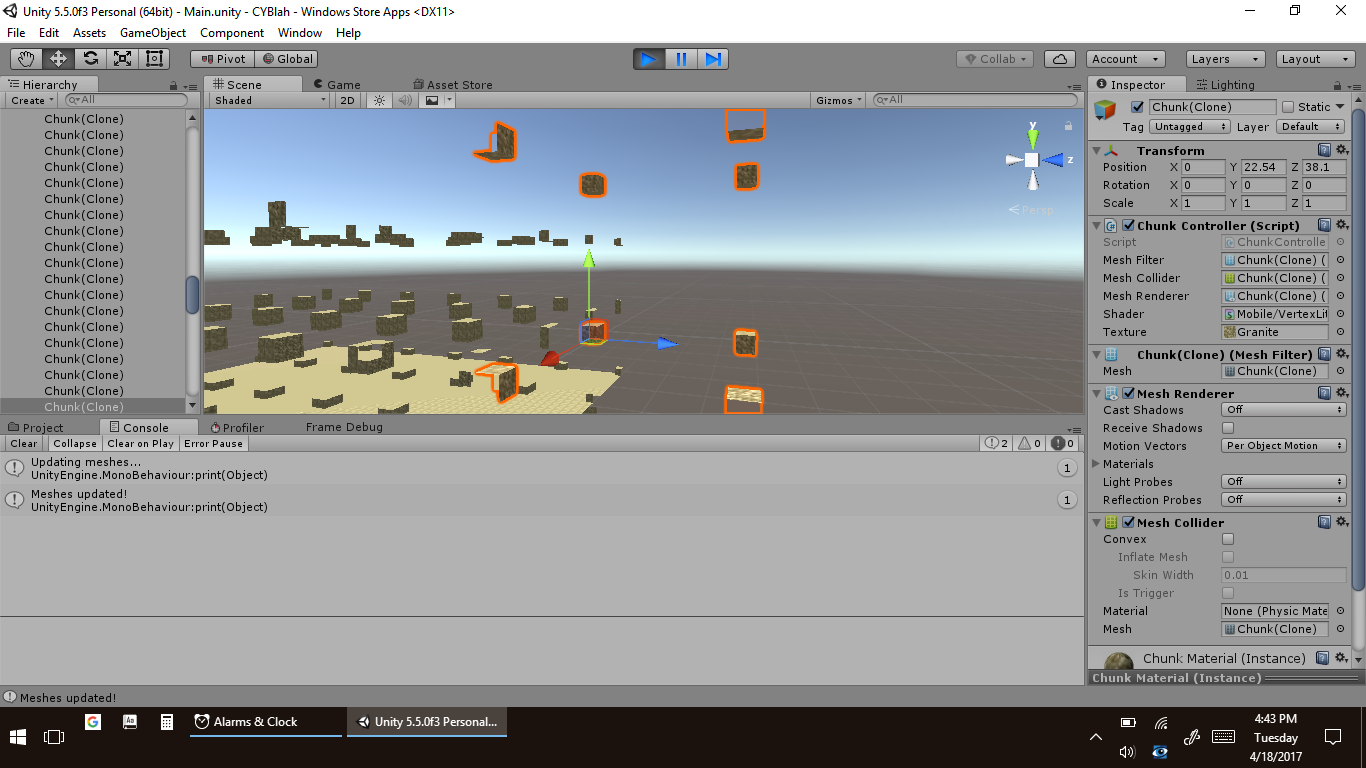Switch to the Profiler tab

(x=243, y=427)
